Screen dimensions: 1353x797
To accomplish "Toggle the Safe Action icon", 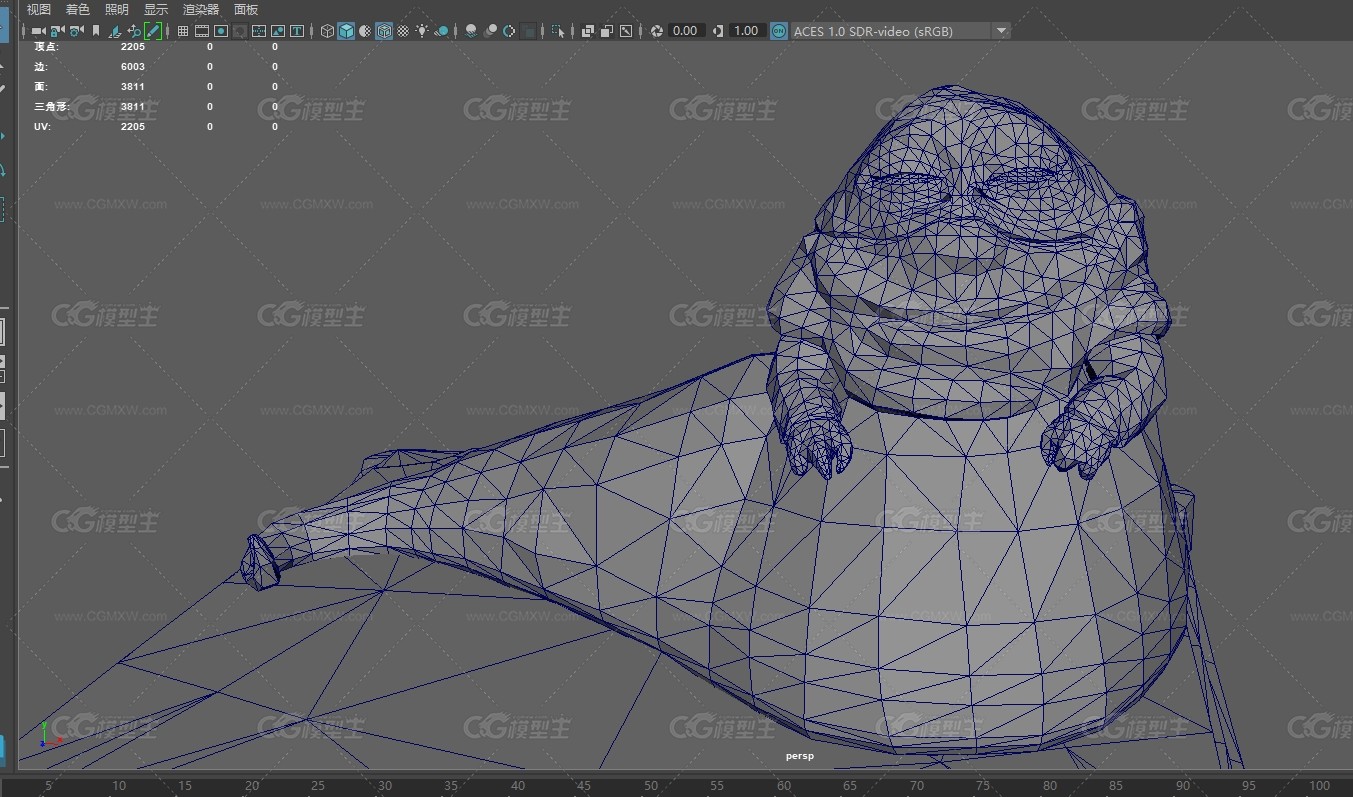I will click(x=278, y=31).
